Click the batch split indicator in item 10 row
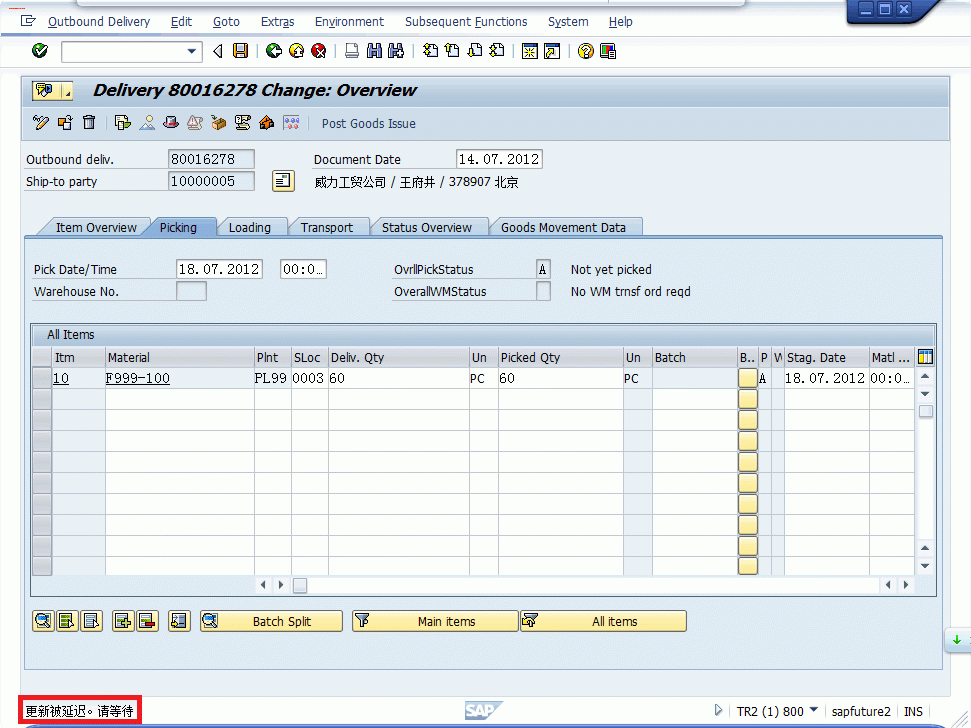This screenshot has width=971, height=728. pyautogui.click(x=747, y=378)
